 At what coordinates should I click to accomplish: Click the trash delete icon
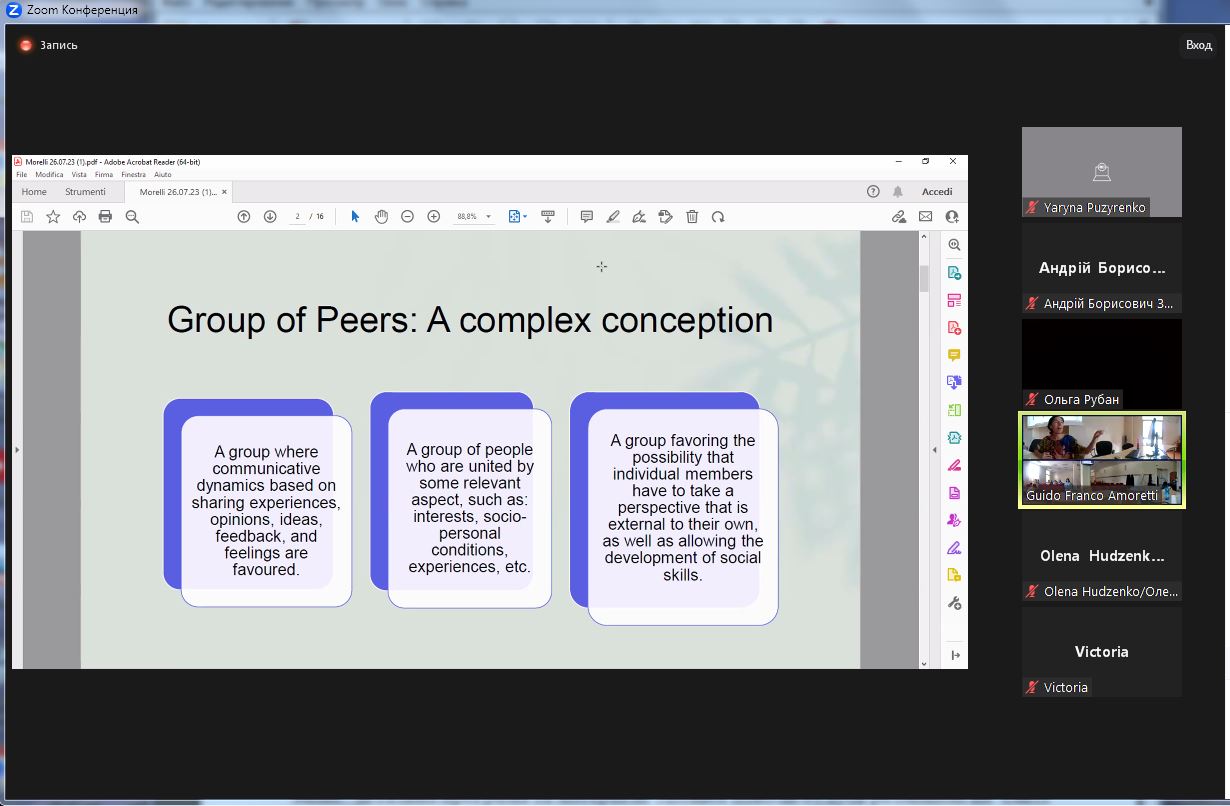692,217
